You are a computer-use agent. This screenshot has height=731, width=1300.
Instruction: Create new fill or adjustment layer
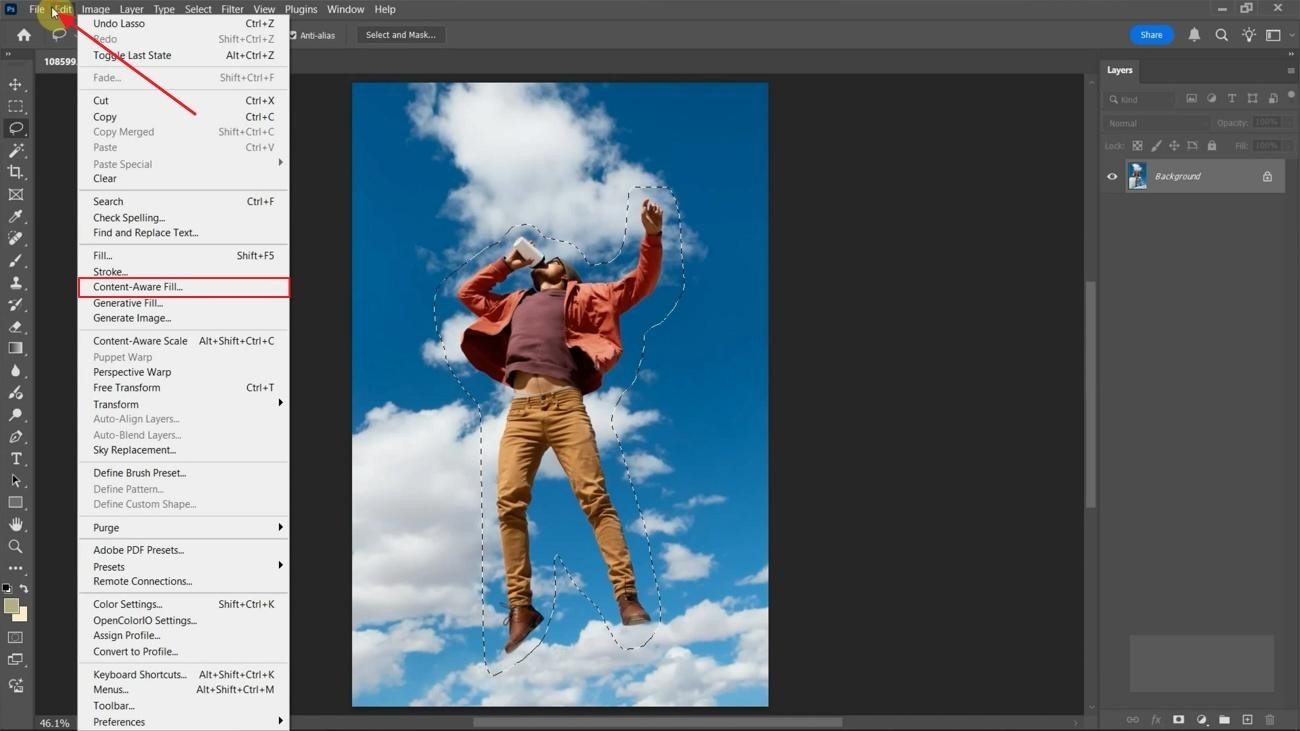pos(1201,720)
